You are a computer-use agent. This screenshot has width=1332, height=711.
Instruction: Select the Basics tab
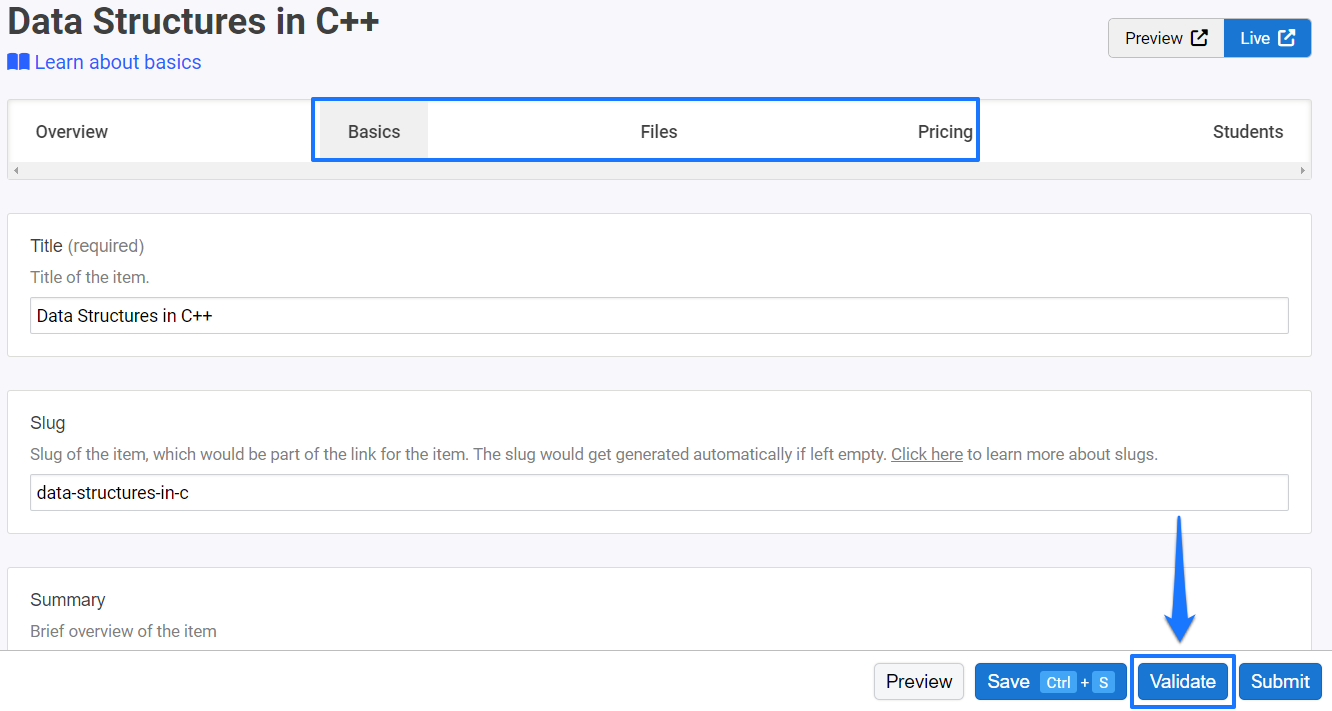[374, 132]
